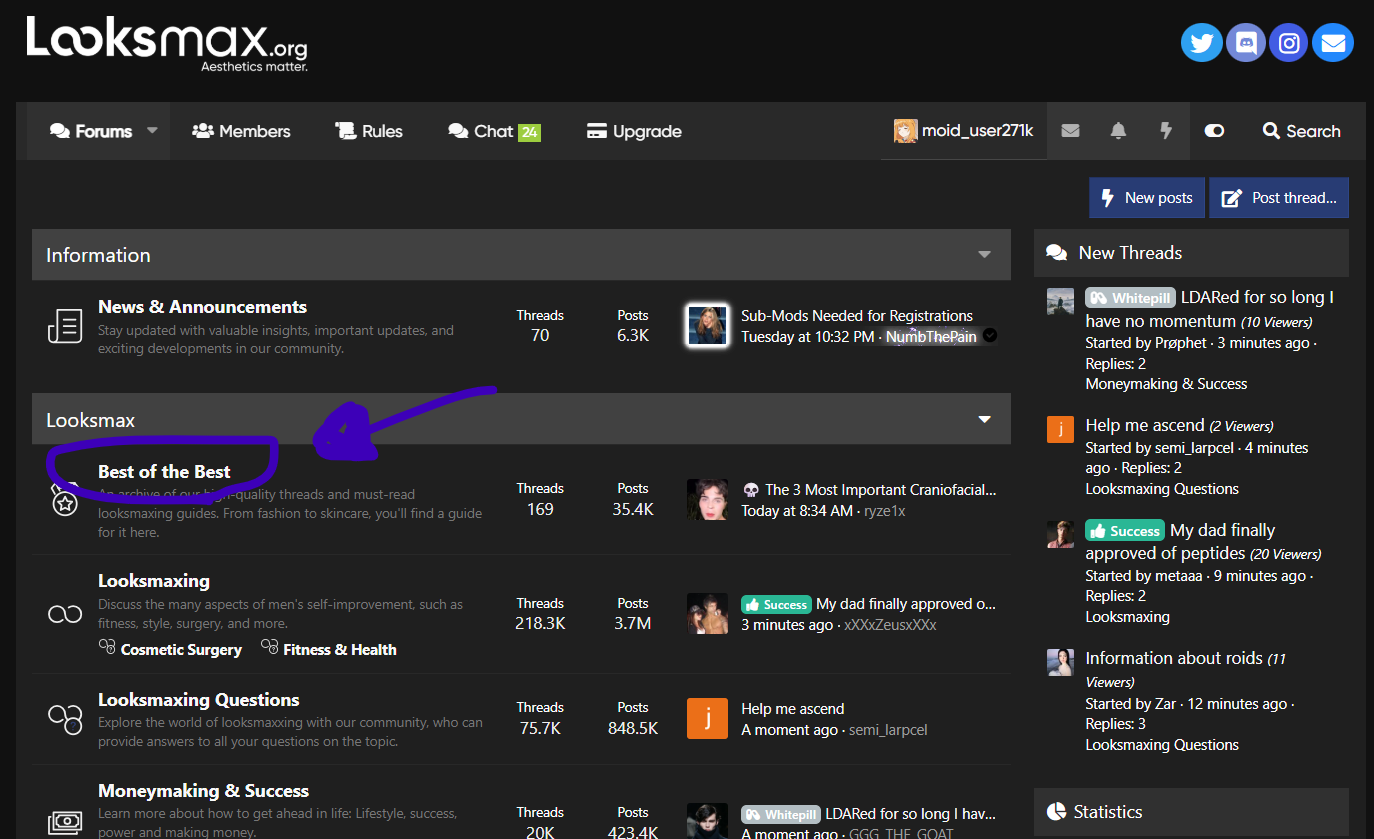Open the Chat tab
1374x839 pixels.
(494, 131)
